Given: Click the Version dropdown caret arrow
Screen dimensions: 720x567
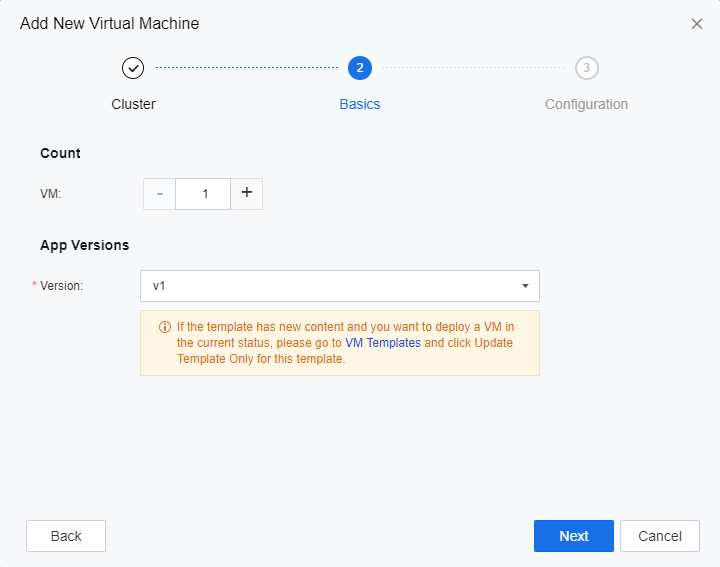Looking at the screenshot, I should [x=525, y=286].
